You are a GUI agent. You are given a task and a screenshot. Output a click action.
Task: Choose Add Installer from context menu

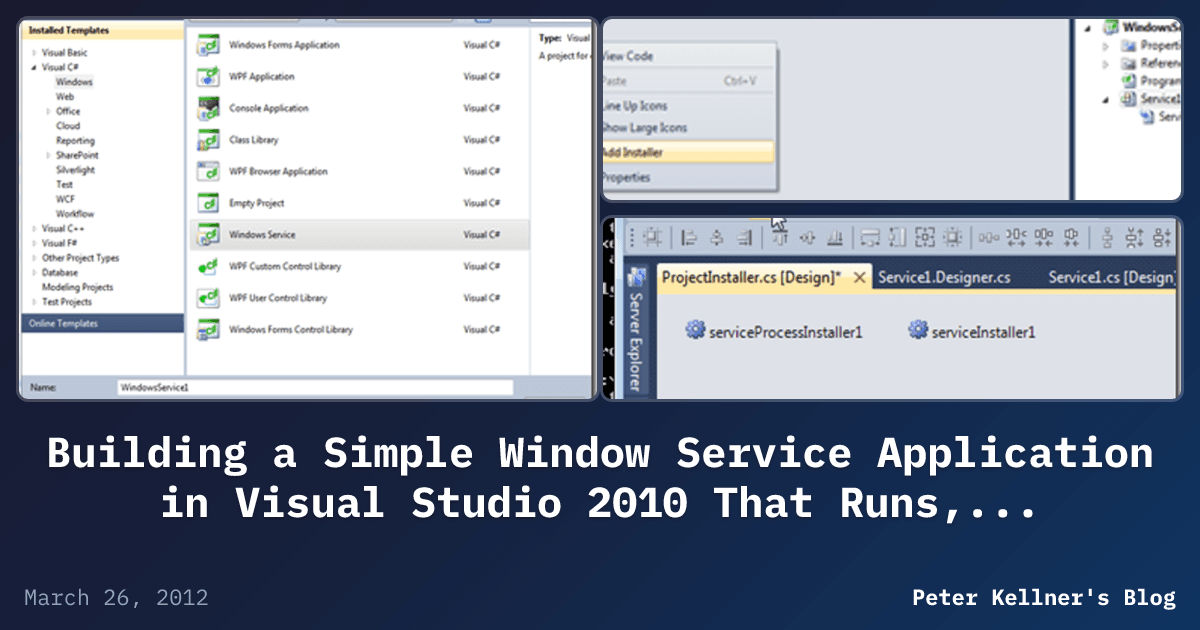[x=688, y=153]
